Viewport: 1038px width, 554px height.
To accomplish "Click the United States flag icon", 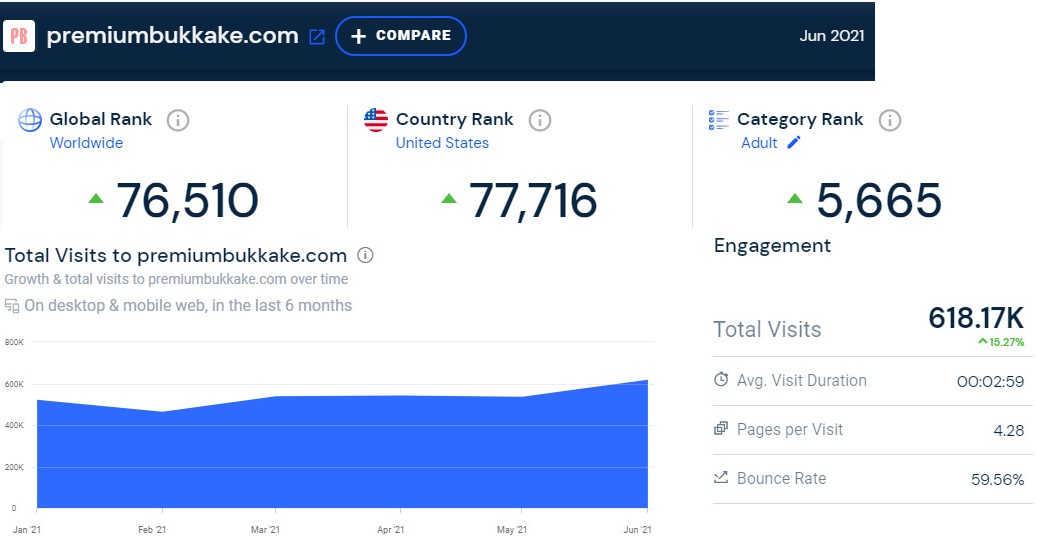I will pos(376,120).
